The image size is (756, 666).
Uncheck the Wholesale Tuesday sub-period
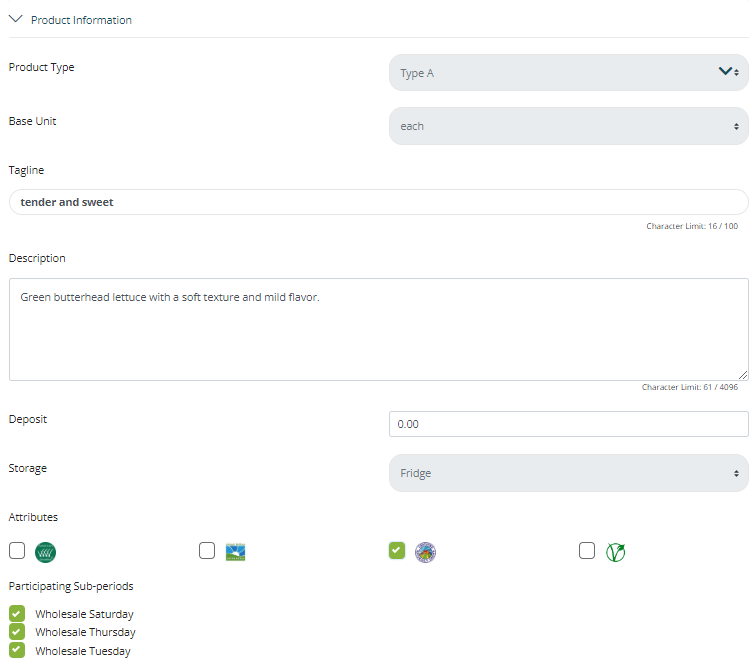tap(17, 650)
